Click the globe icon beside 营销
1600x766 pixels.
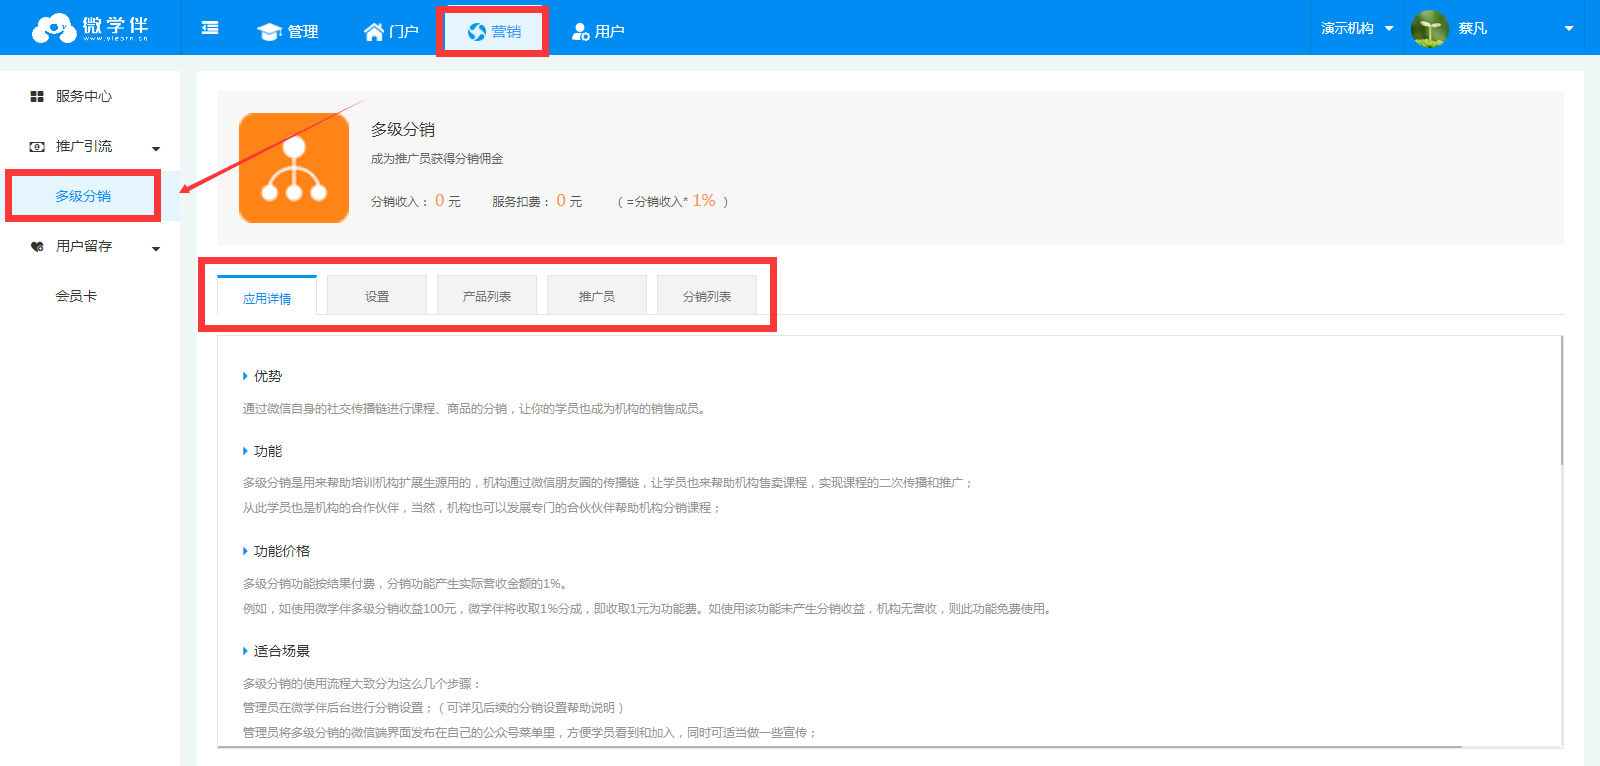click(x=477, y=32)
